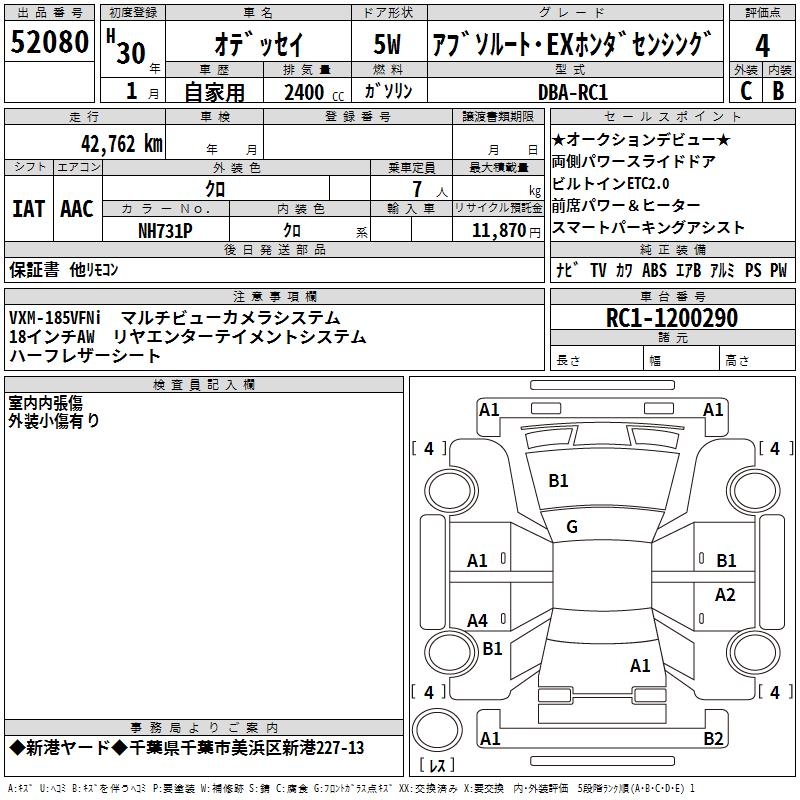Select the sales point スマートパーキングアシスト

(x=648, y=227)
